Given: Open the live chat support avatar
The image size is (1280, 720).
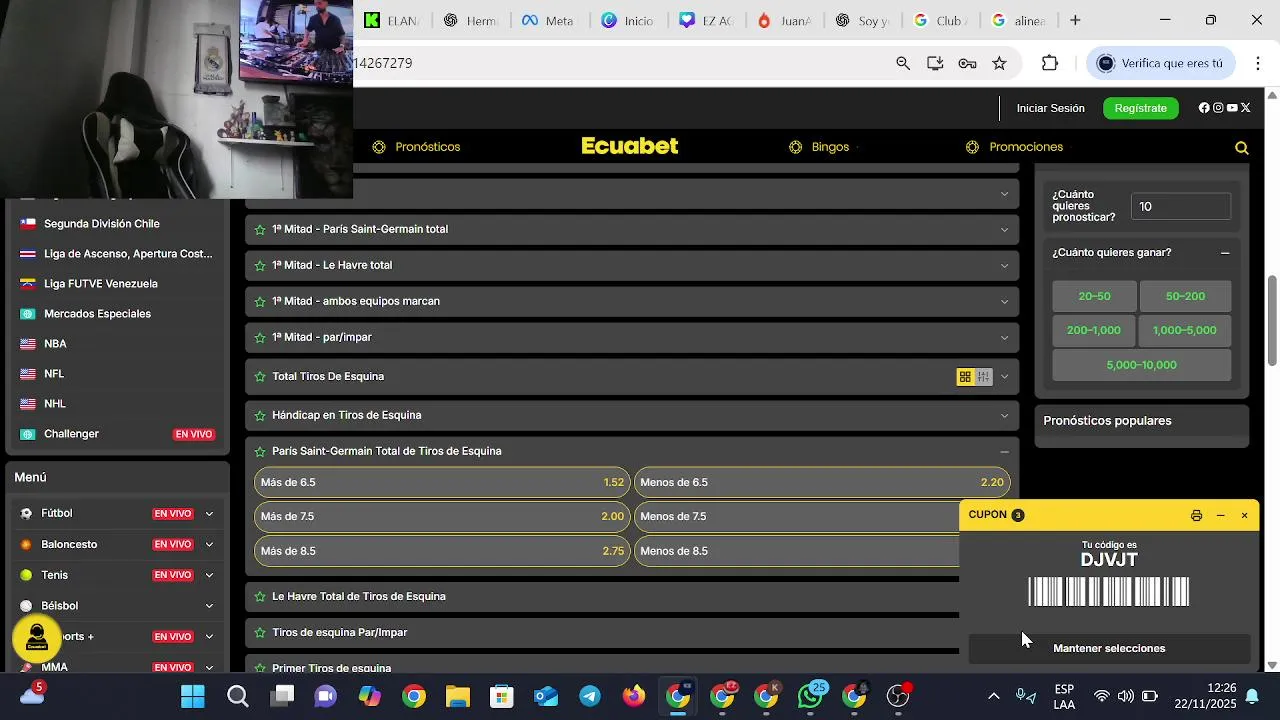Looking at the screenshot, I should pyautogui.click(x=37, y=638).
